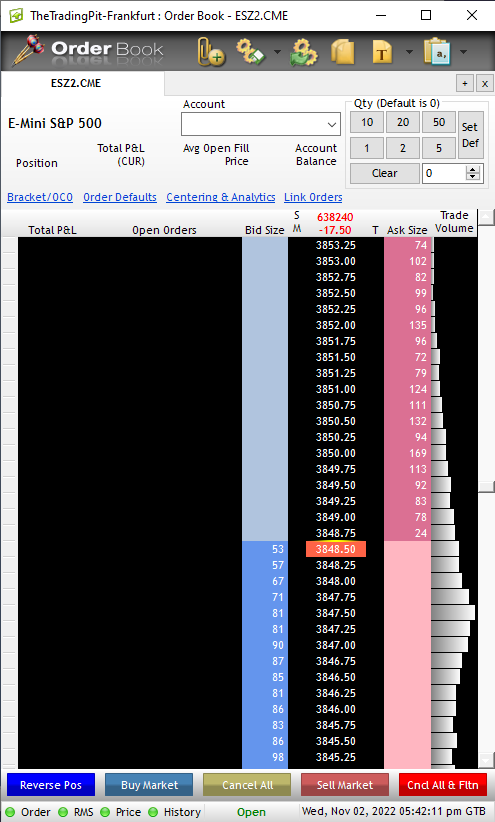
Task: Click the Cncl All & Fltn button
Action: (x=443, y=785)
